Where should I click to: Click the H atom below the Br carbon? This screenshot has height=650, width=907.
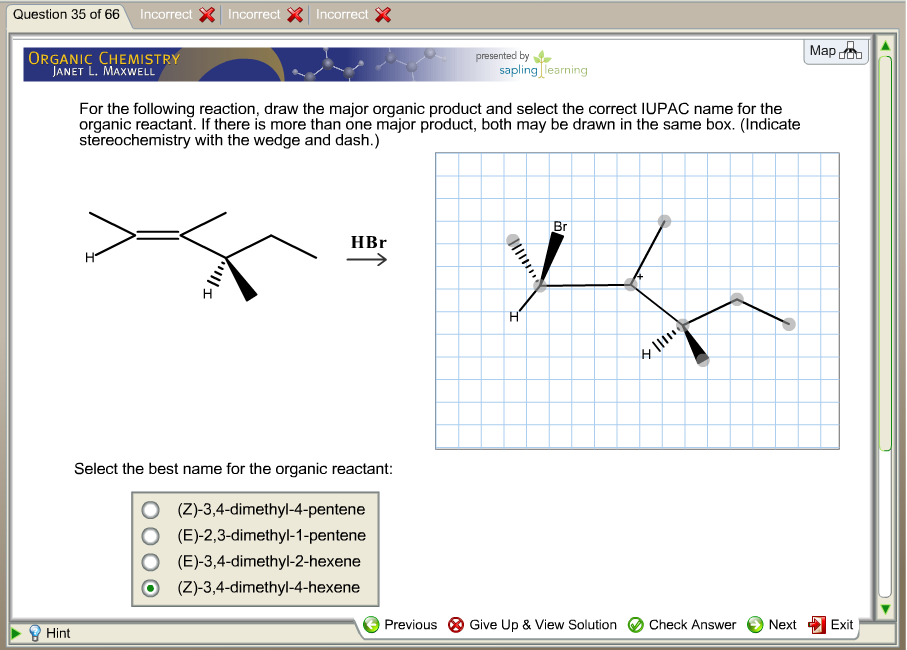[514, 316]
